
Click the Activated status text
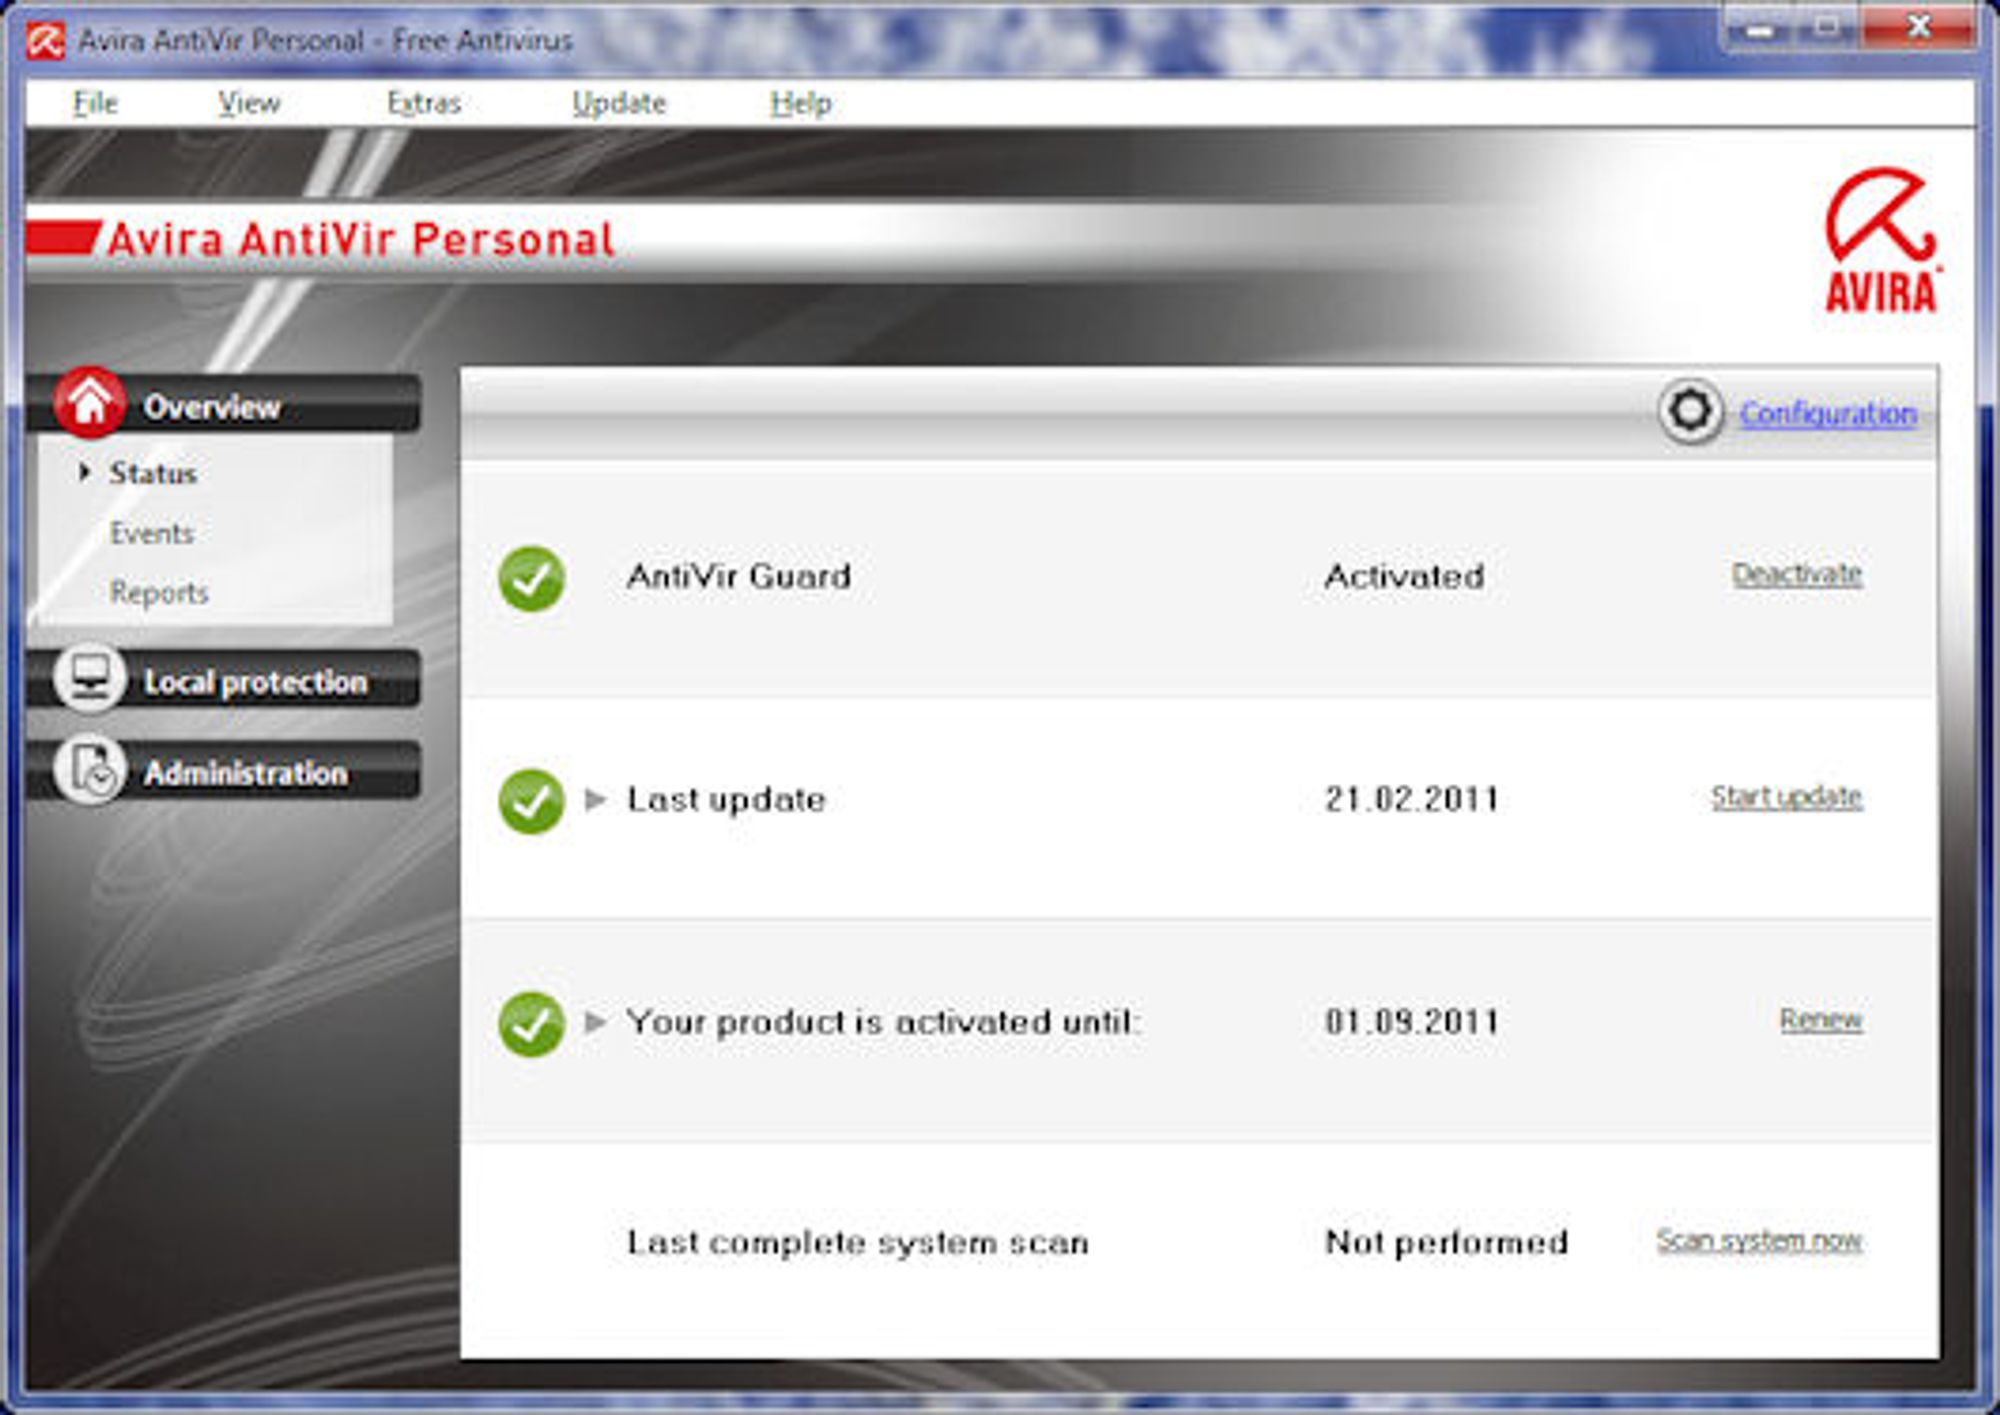point(1404,576)
